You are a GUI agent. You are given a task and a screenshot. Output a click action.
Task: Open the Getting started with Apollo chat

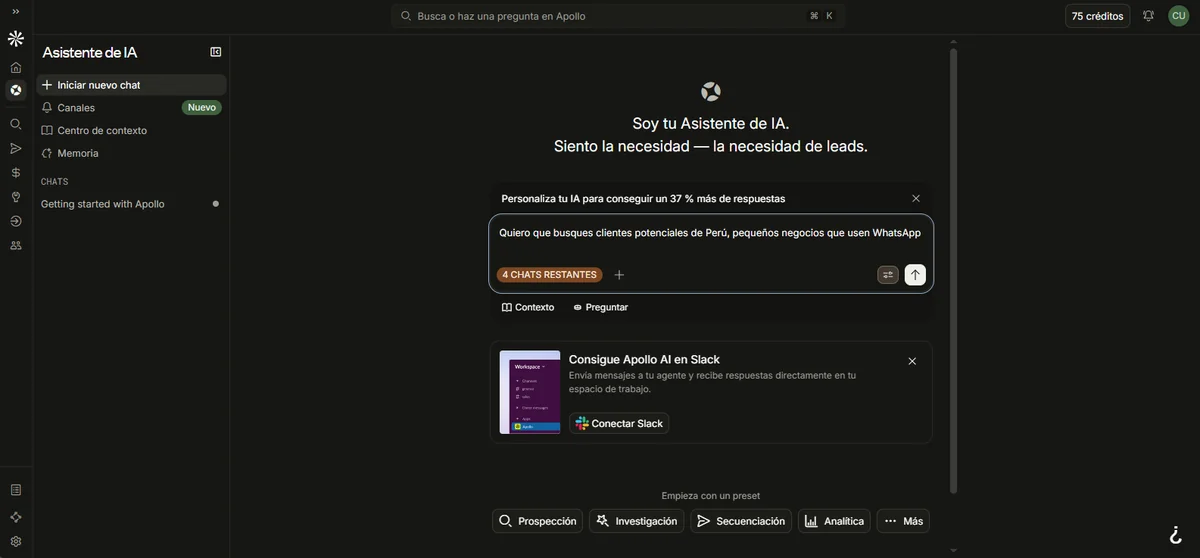pyautogui.click(x=131, y=204)
